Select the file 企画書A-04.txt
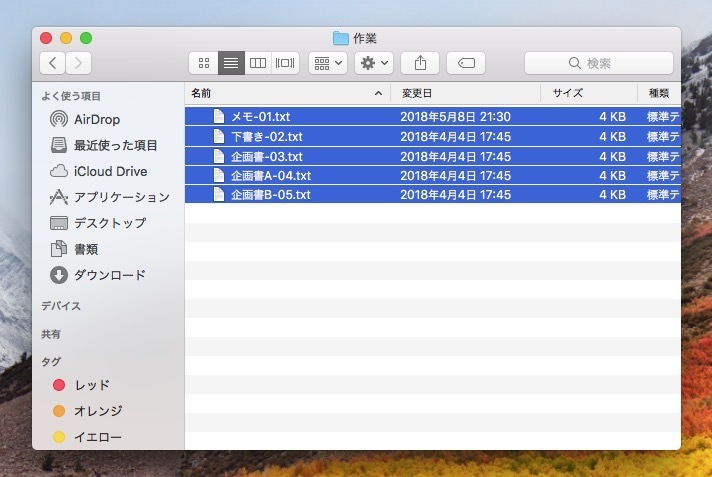Viewport: 712px width, 477px height. (270, 175)
